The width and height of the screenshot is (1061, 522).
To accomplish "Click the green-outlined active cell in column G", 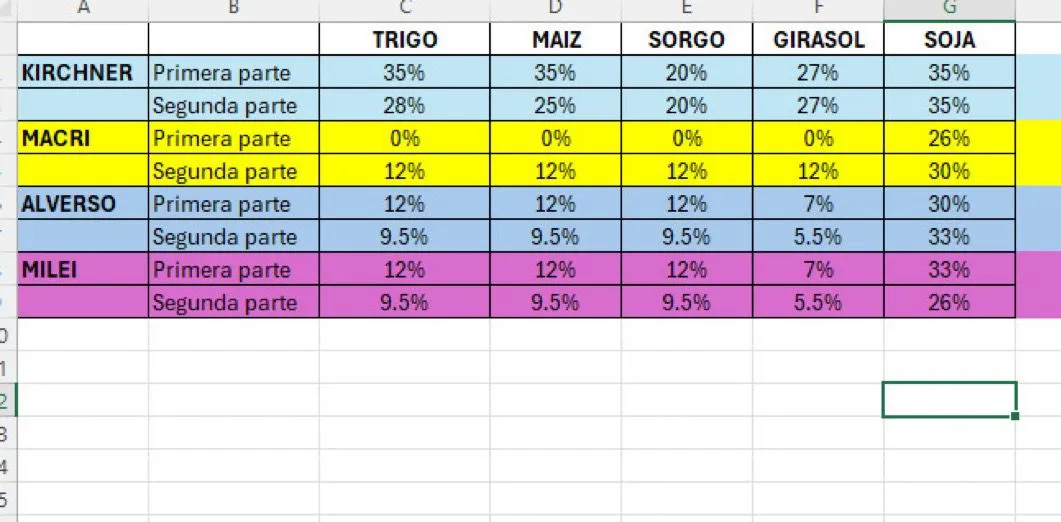I will pos(949,399).
